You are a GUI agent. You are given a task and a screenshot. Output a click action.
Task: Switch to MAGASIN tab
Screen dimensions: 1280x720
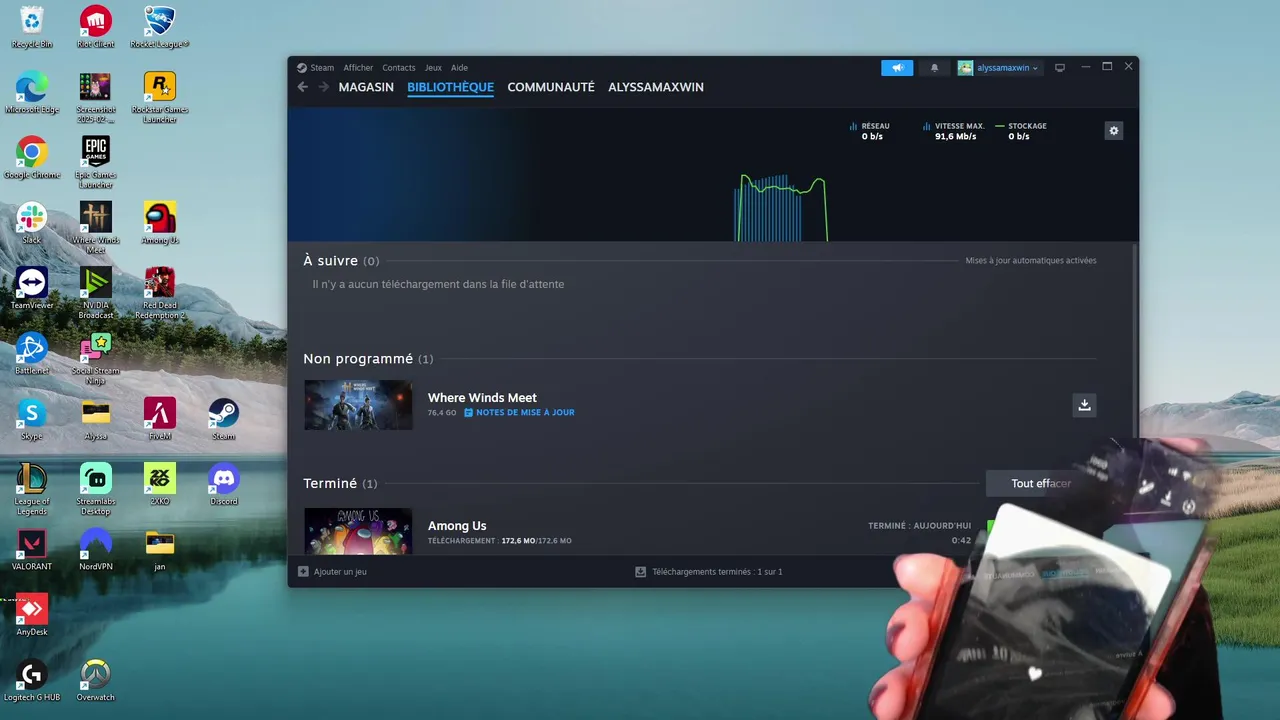(366, 87)
